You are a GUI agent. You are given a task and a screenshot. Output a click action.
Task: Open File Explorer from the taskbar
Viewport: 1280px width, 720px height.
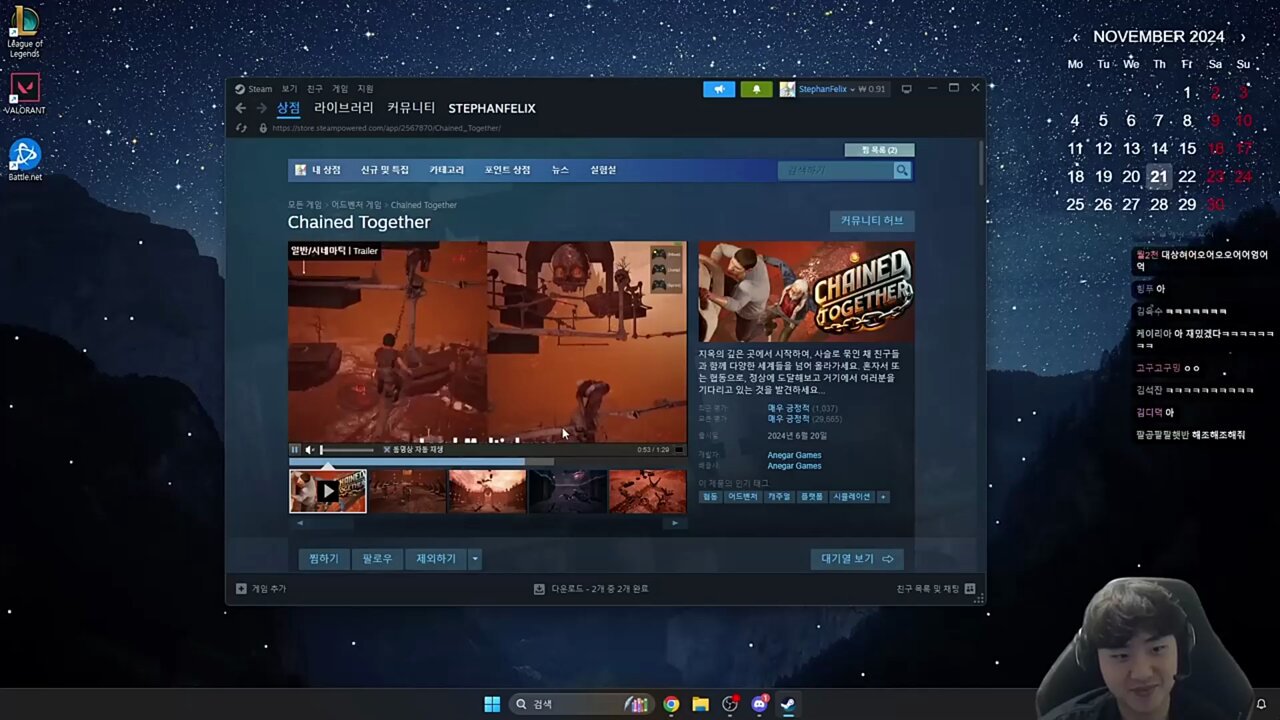pyautogui.click(x=700, y=704)
